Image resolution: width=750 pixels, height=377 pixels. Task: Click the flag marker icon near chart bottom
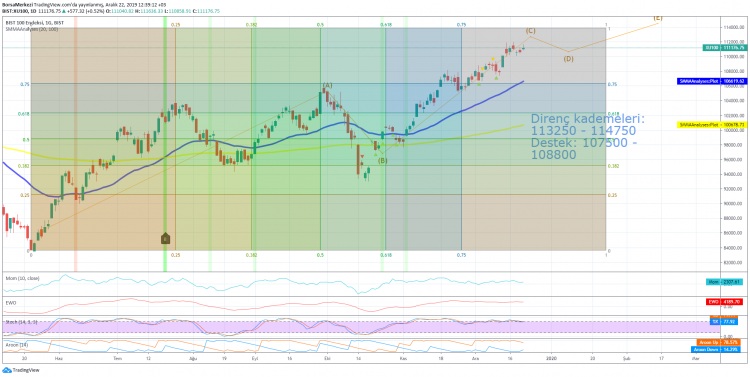[165, 238]
